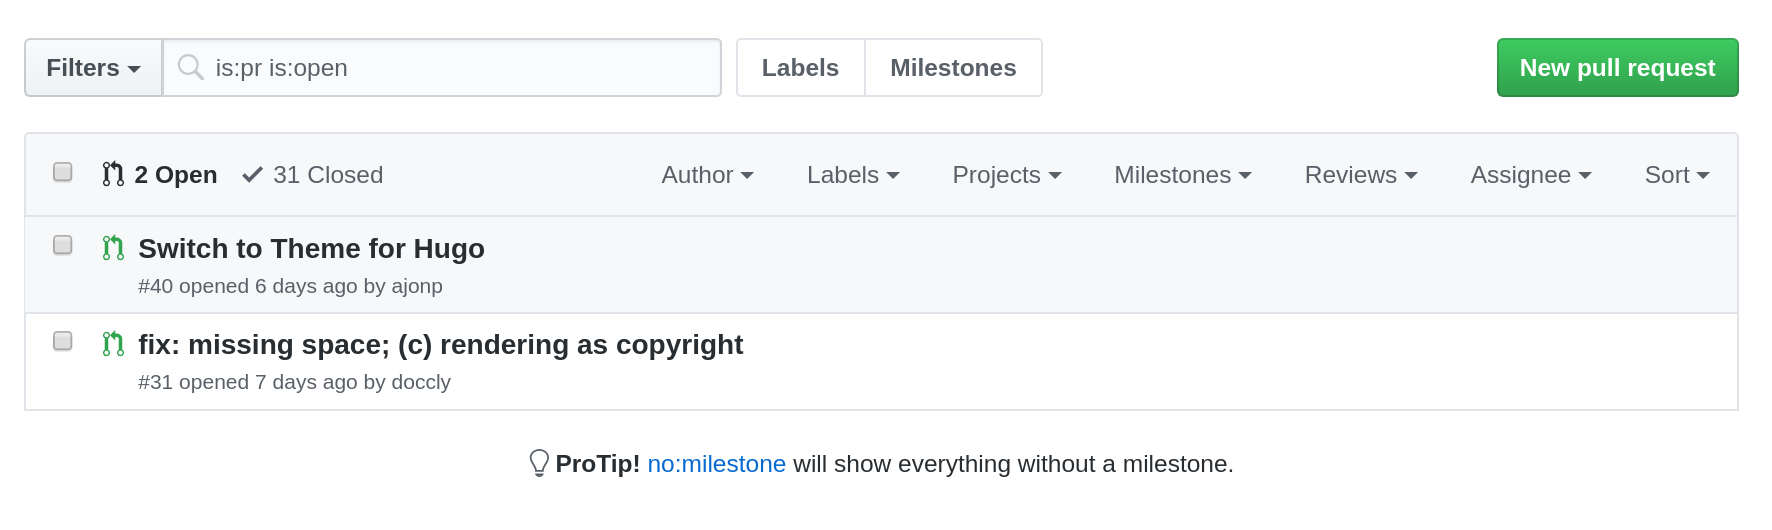Click the PR icon next to Switch to Theme for Hugo

tap(113, 248)
